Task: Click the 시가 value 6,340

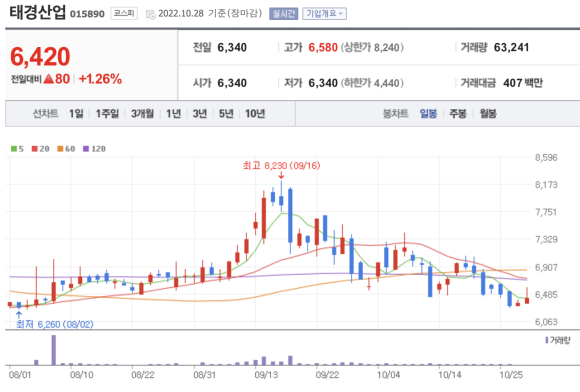Action: tap(232, 83)
